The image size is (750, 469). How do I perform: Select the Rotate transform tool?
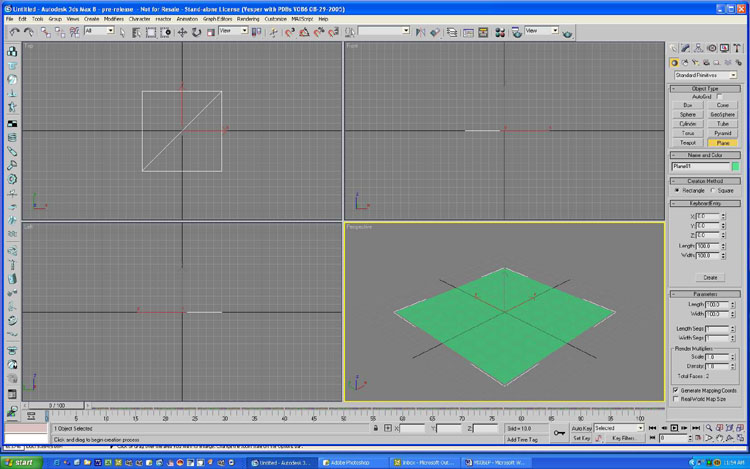tap(197, 32)
